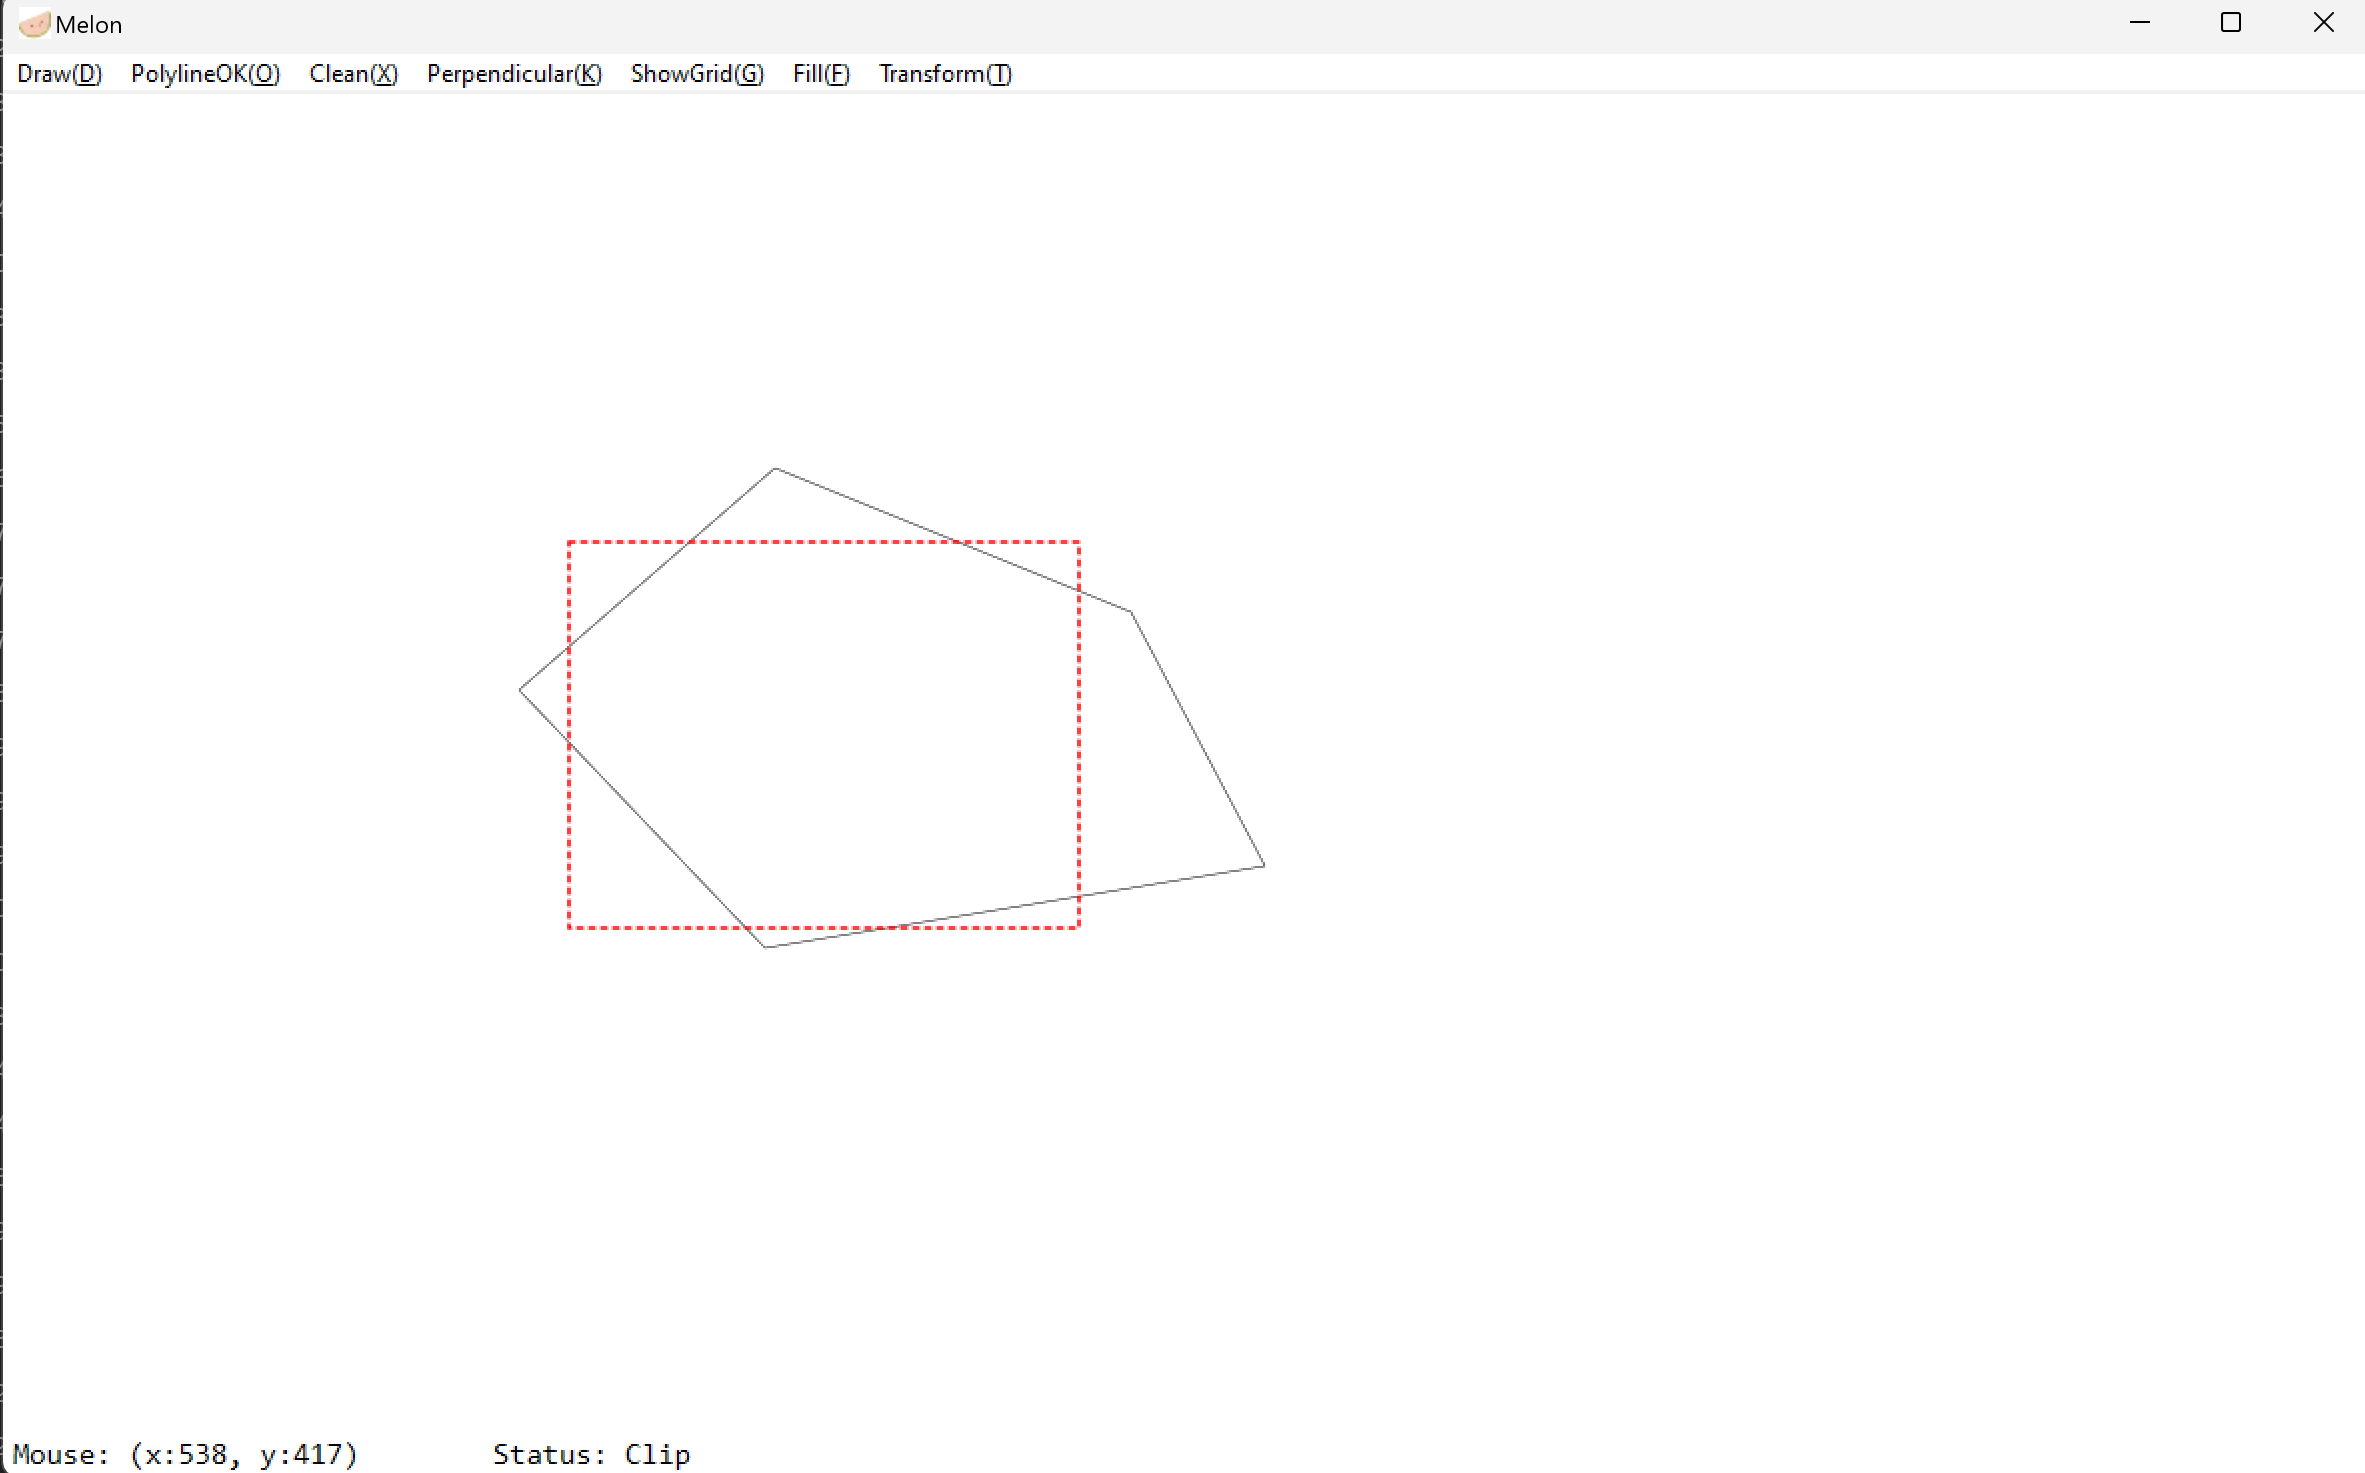Screen dimensions: 2365x1473
Task: Open the Fill(F) menu
Action: [x=821, y=74]
